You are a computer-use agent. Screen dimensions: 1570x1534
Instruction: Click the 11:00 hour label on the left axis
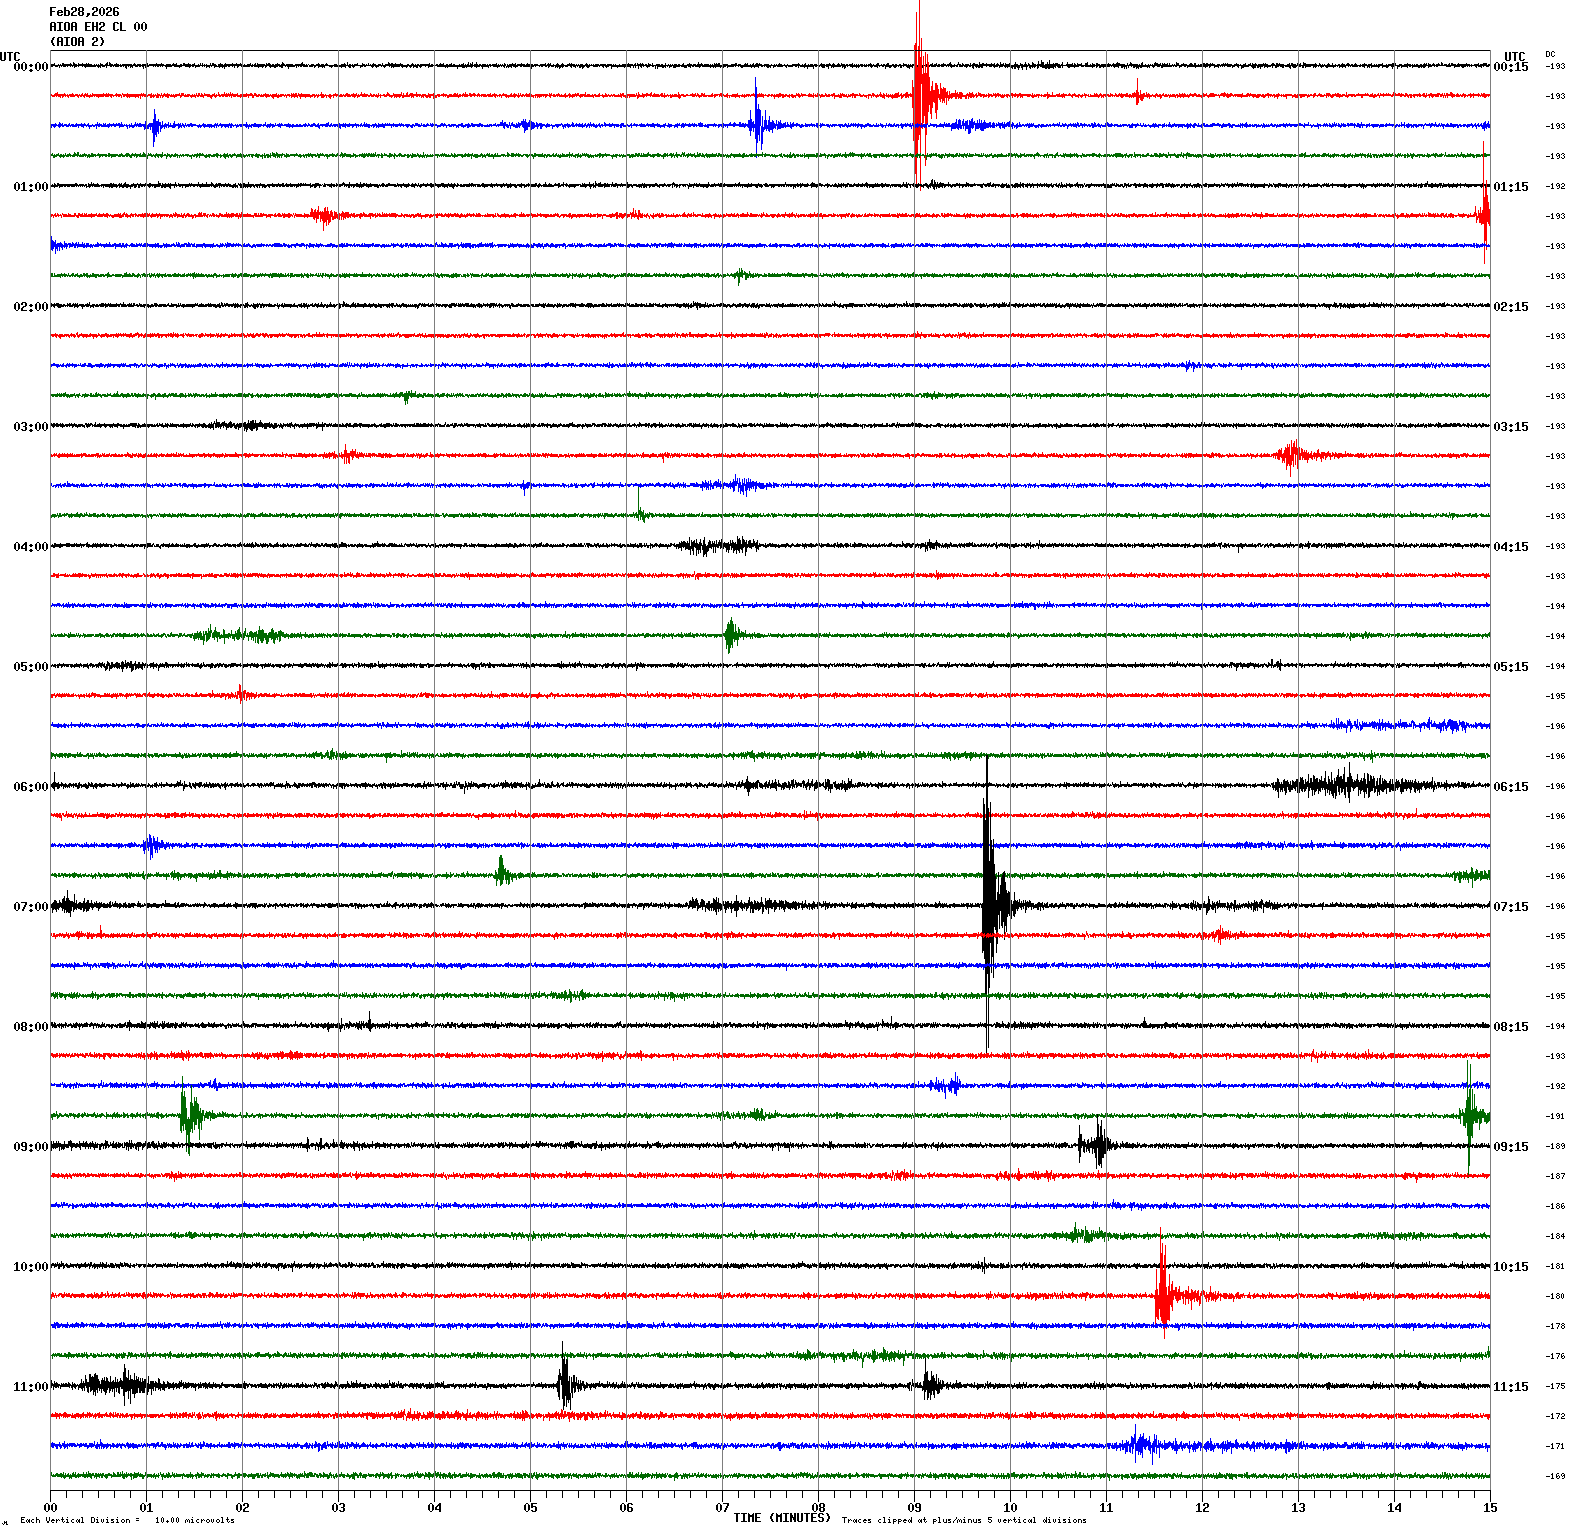(x=30, y=1387)
